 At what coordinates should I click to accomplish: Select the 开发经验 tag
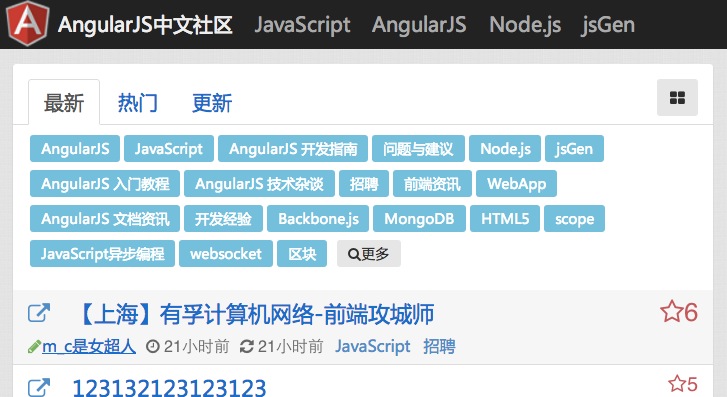(x=223, y=218)
